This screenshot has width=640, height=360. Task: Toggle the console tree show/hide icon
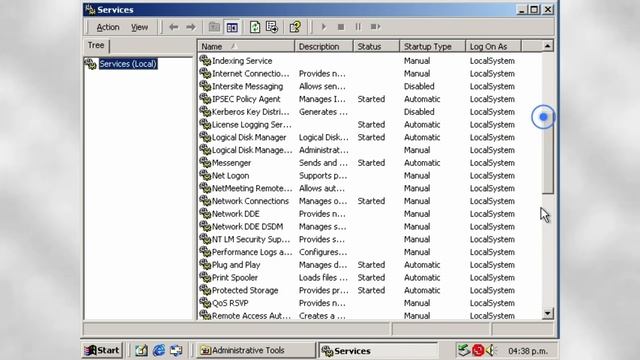(x=232, y=27)
